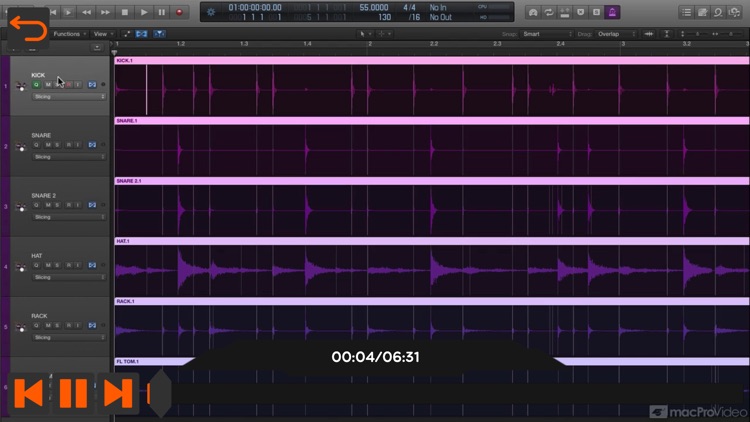Open LCD display settings gear
Screen dimensions: 750x422
click(211, 12)
